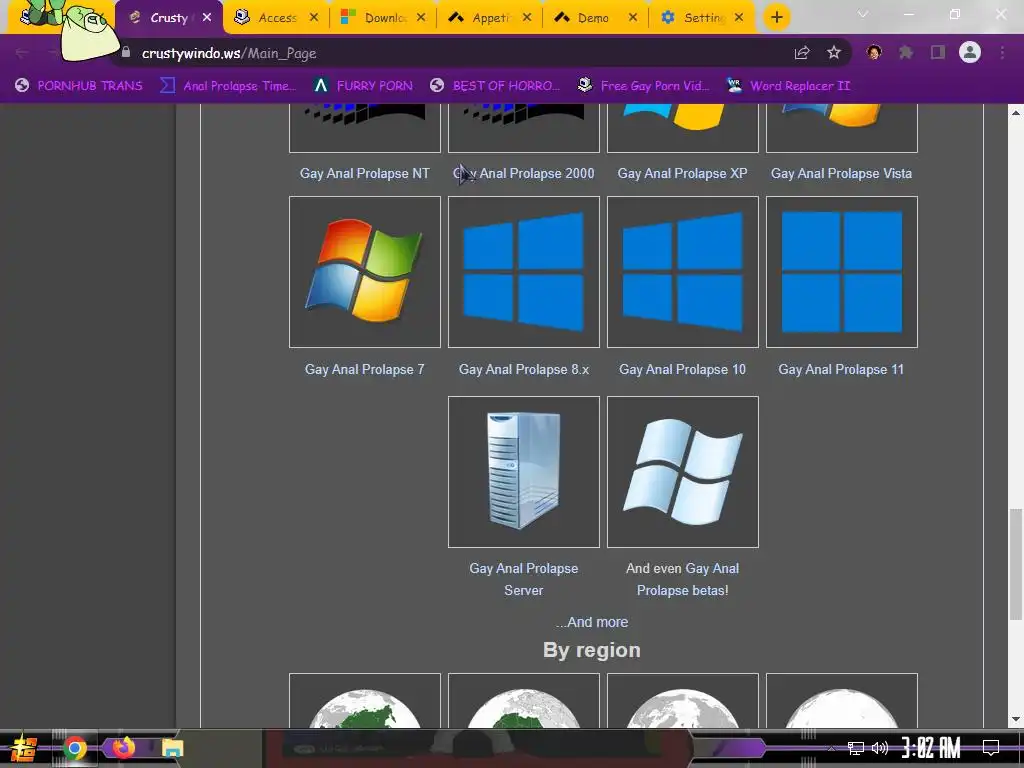Open File Explorer from the taskbar
The width and height of the screenshot is (1024, 768).
point(172,748)
